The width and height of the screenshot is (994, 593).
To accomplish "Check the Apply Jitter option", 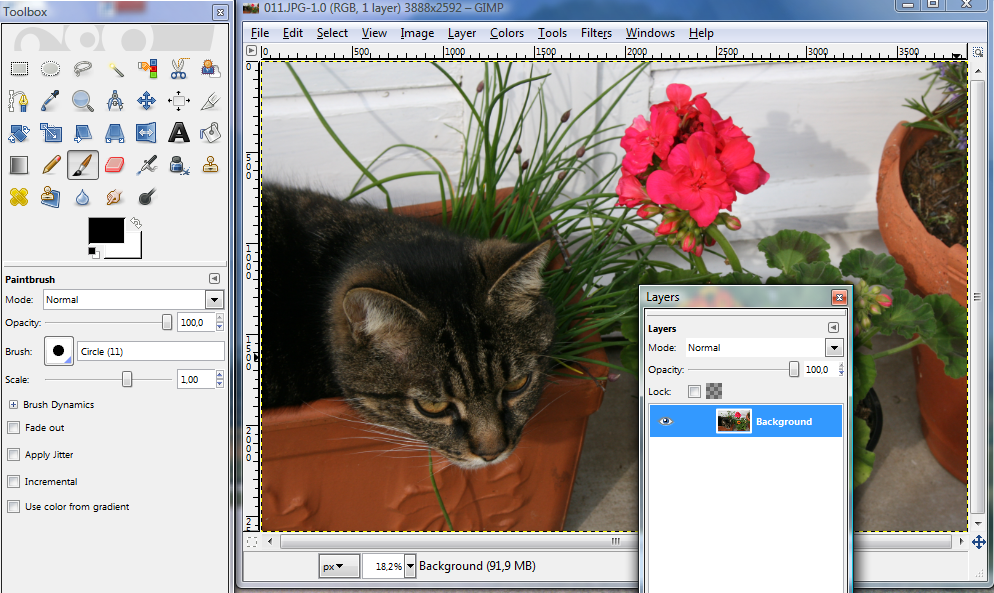I will pyautogui.click(x=14, y=454).
